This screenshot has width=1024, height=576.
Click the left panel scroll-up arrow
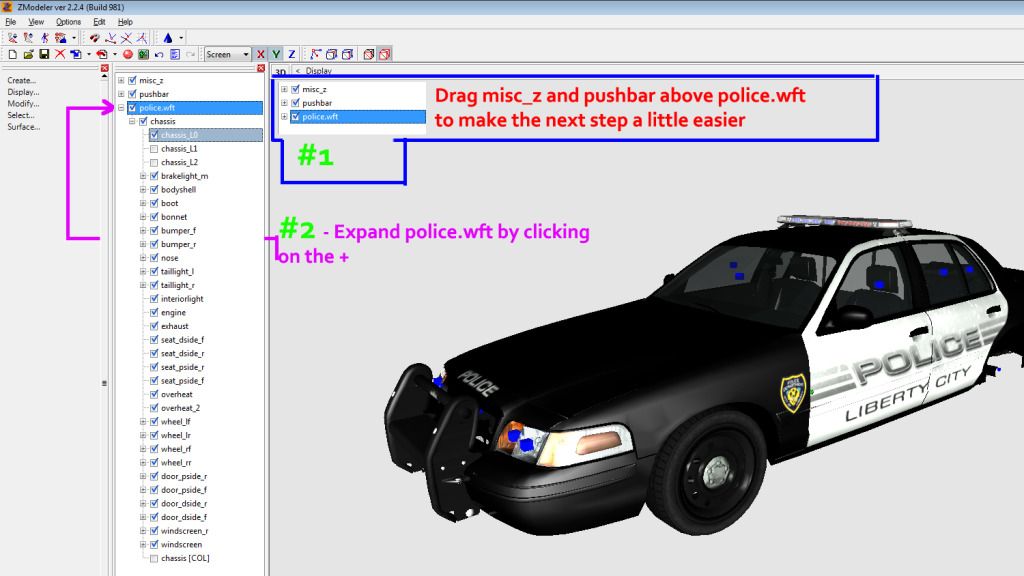(104, 76)
